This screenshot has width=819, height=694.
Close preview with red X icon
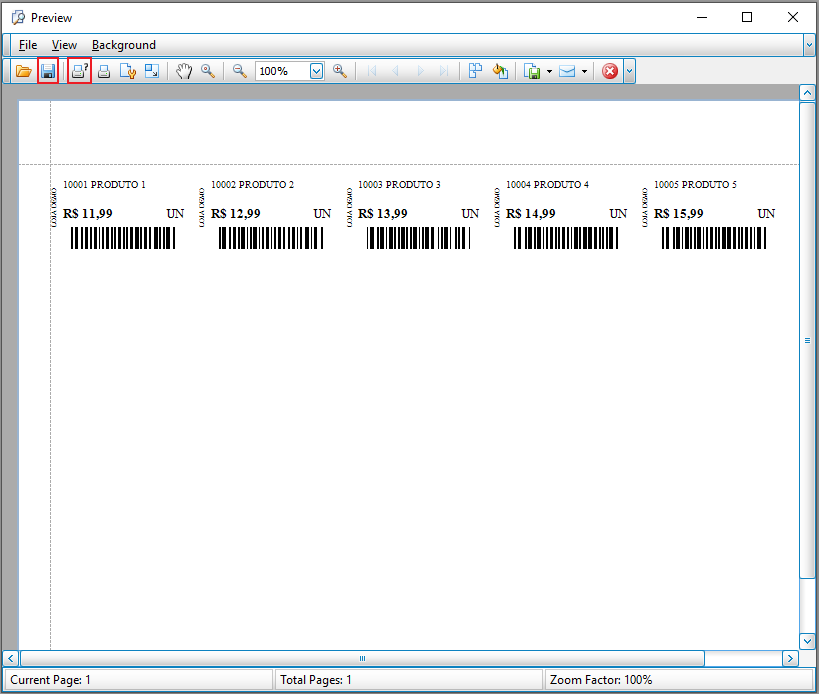point(610,71)
